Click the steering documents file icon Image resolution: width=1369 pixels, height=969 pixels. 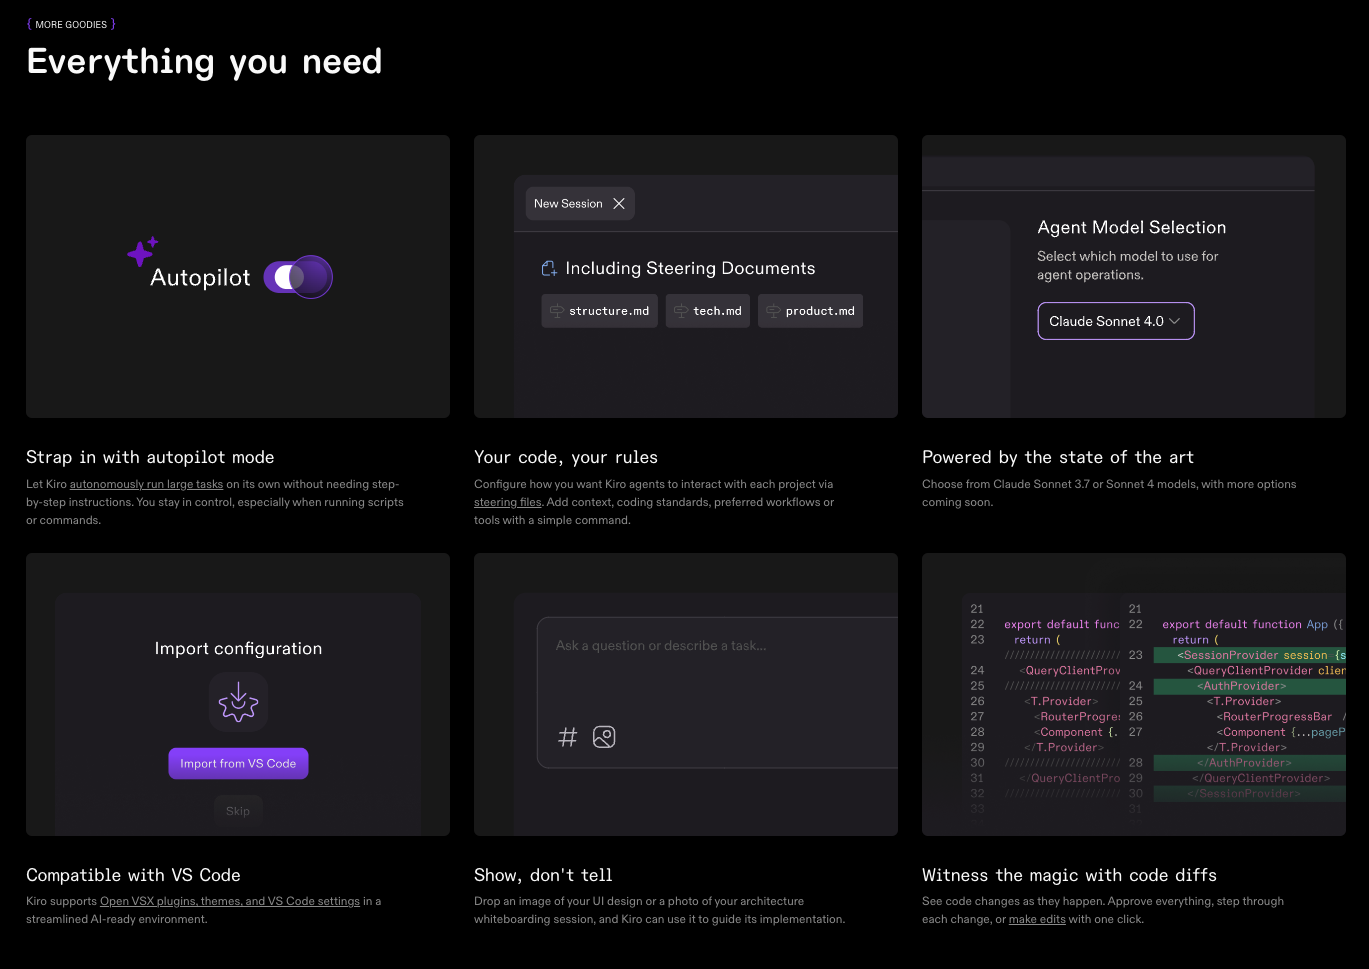pos(549,268)
